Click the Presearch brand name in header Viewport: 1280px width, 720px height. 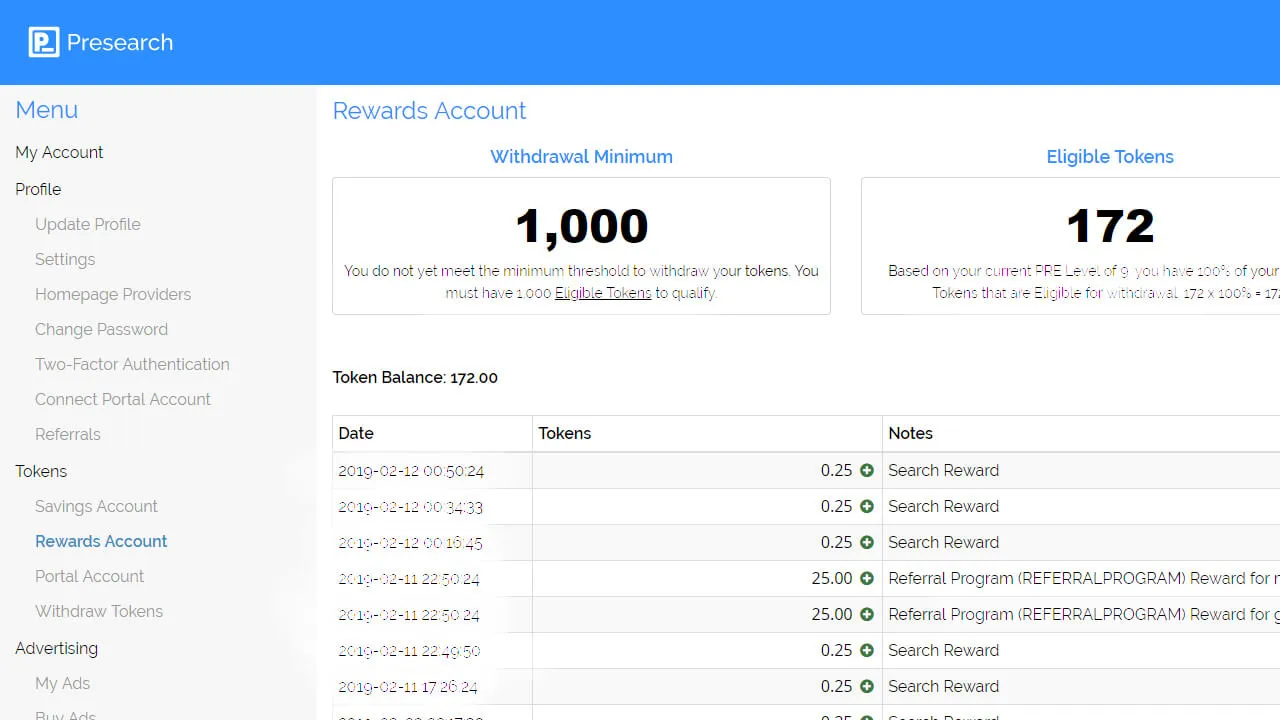click(x=120, y=42)
